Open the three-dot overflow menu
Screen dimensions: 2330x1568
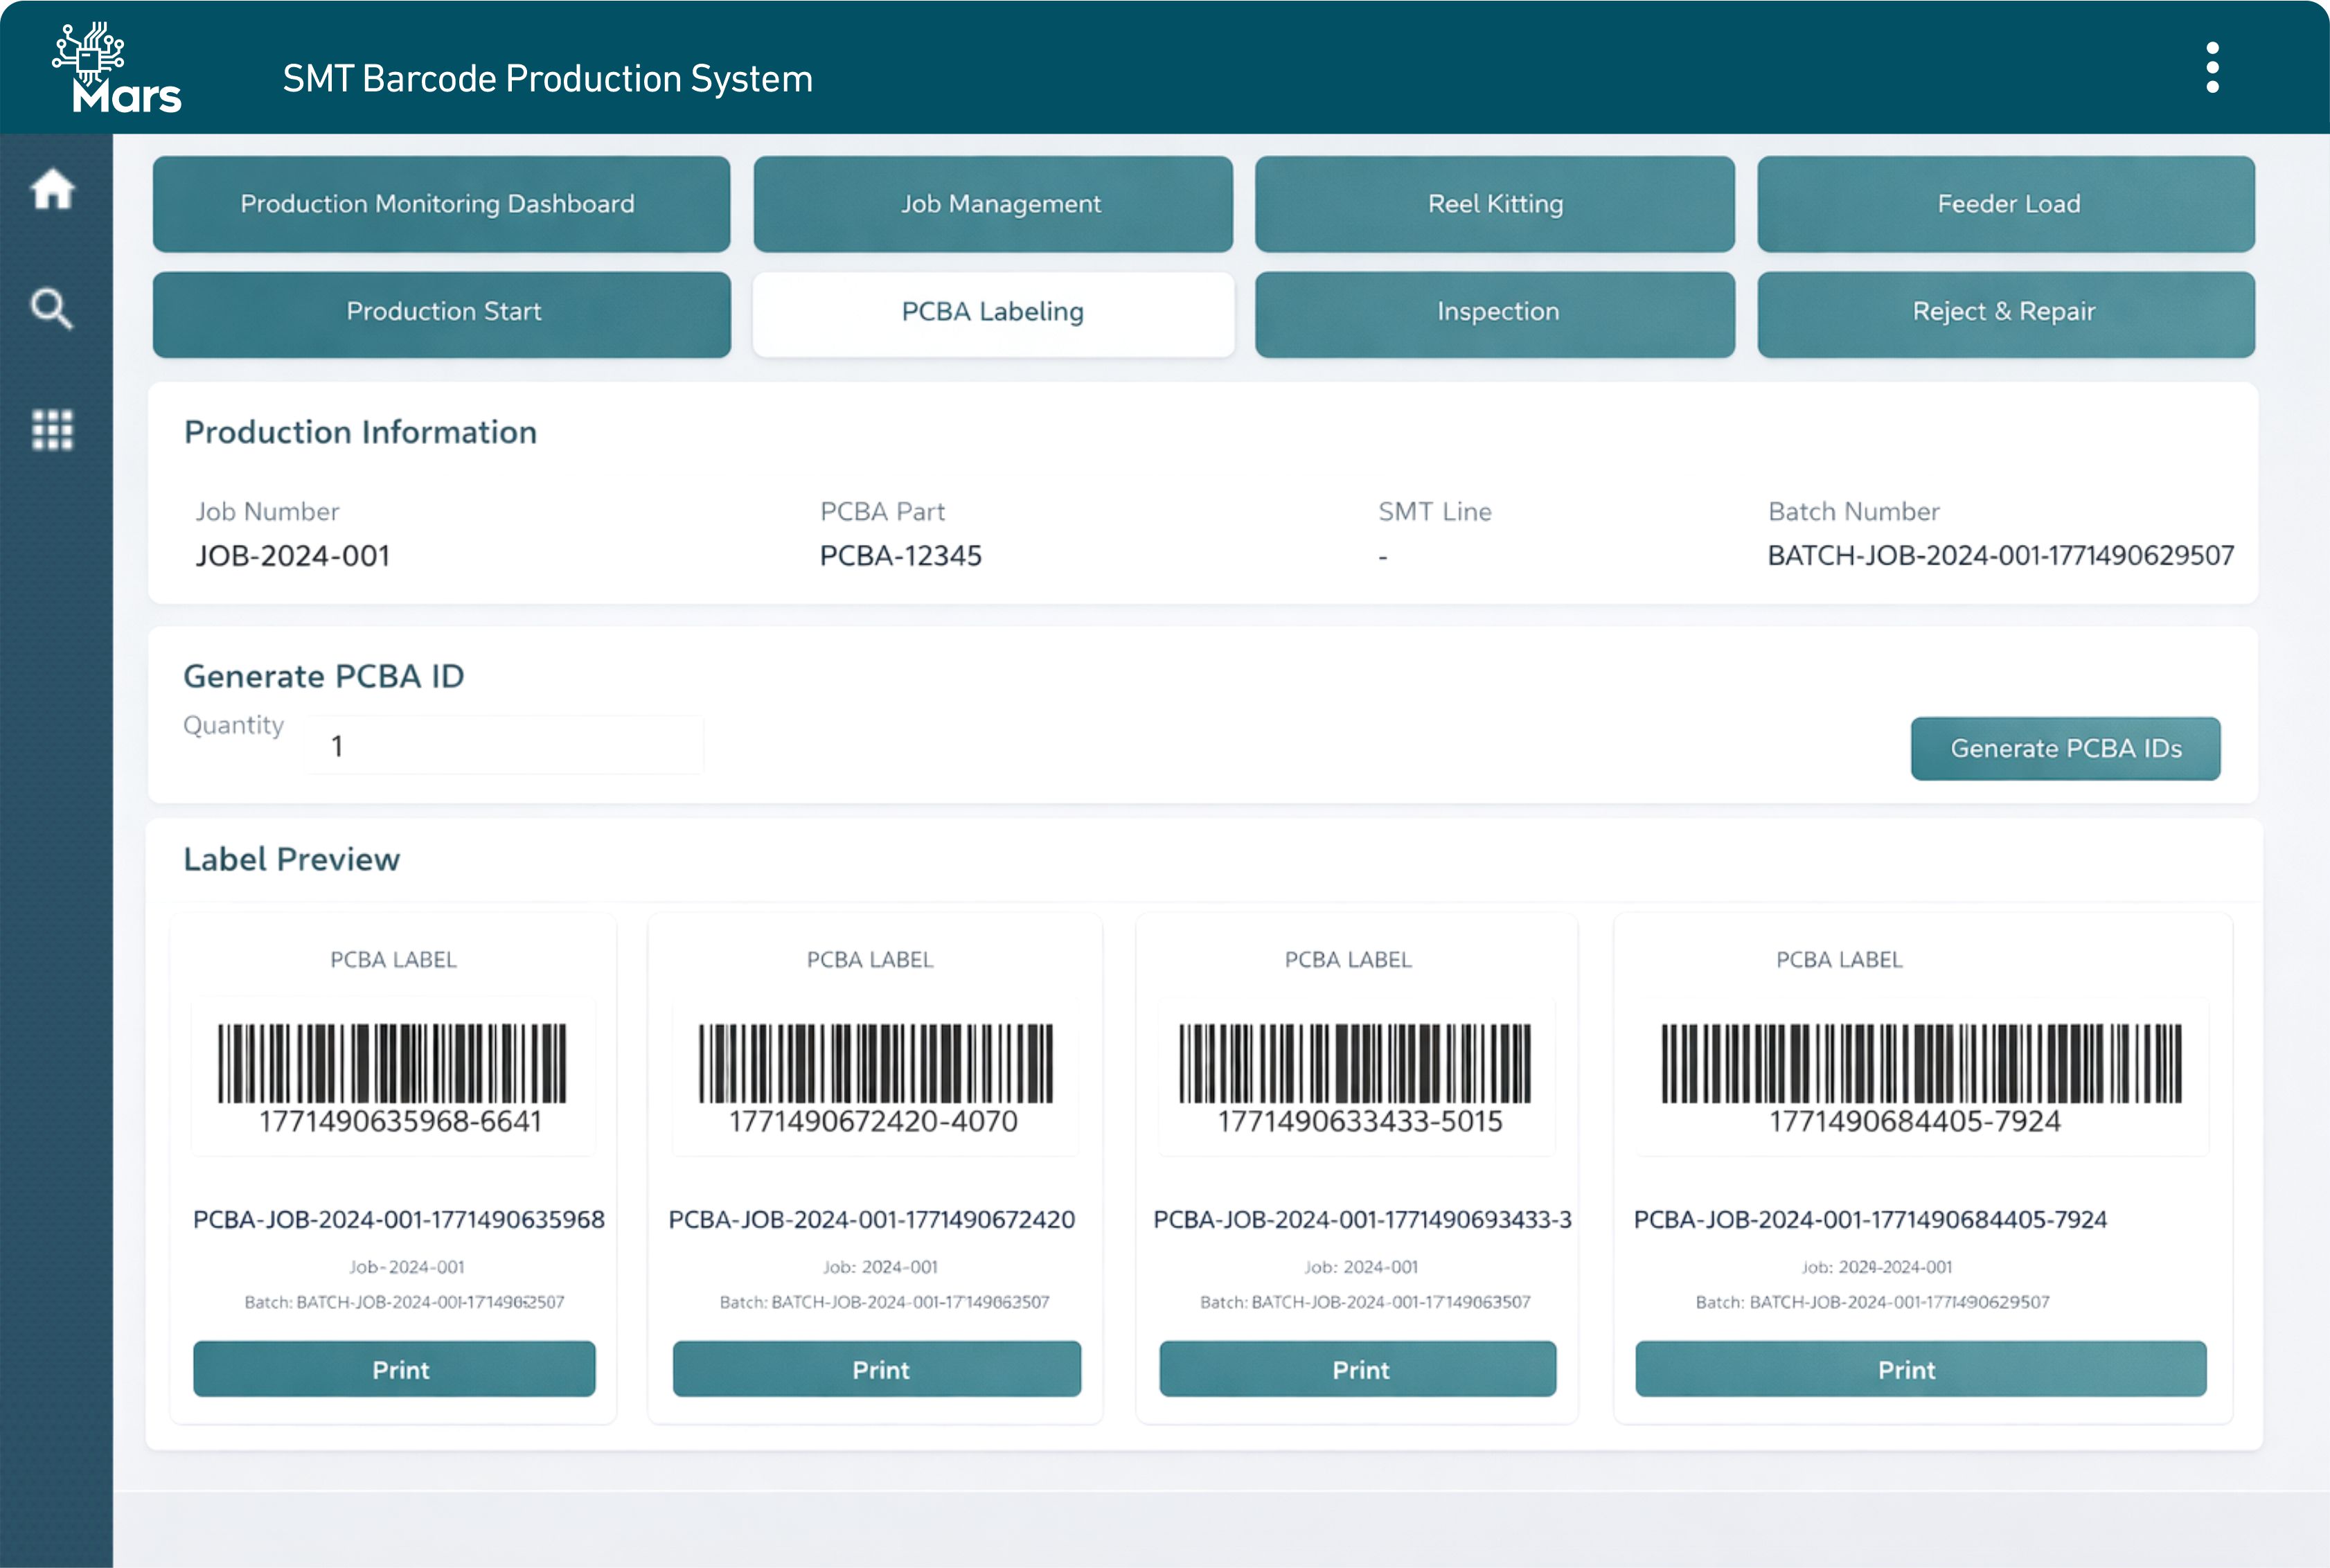tap(2212, 68)
